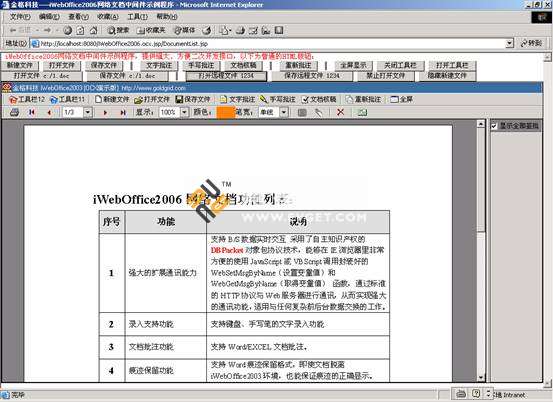This screenshot has height=402, width=553.
Task: Click the 文档核稿 HTML button
Action: (x=243, y=65)
